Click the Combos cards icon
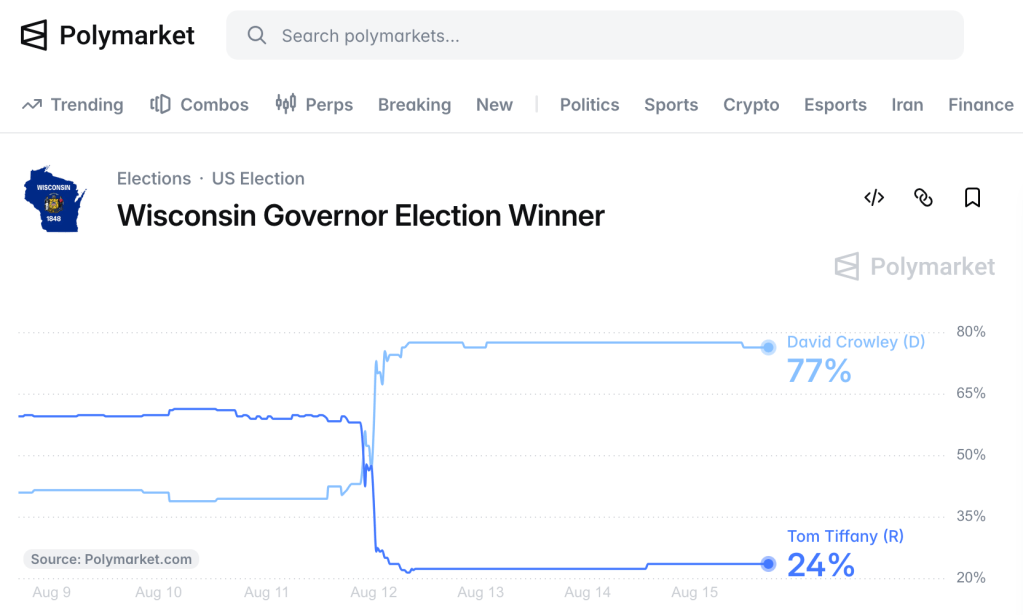 pyautogui.click(x=160, y=104)
